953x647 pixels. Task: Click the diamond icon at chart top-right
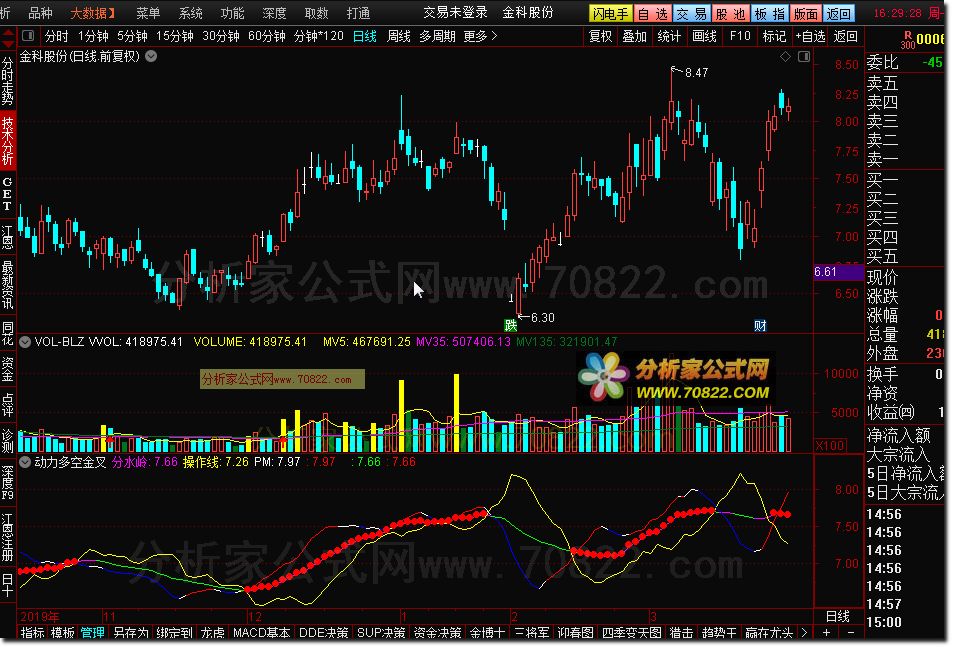[x=785, y=56]
